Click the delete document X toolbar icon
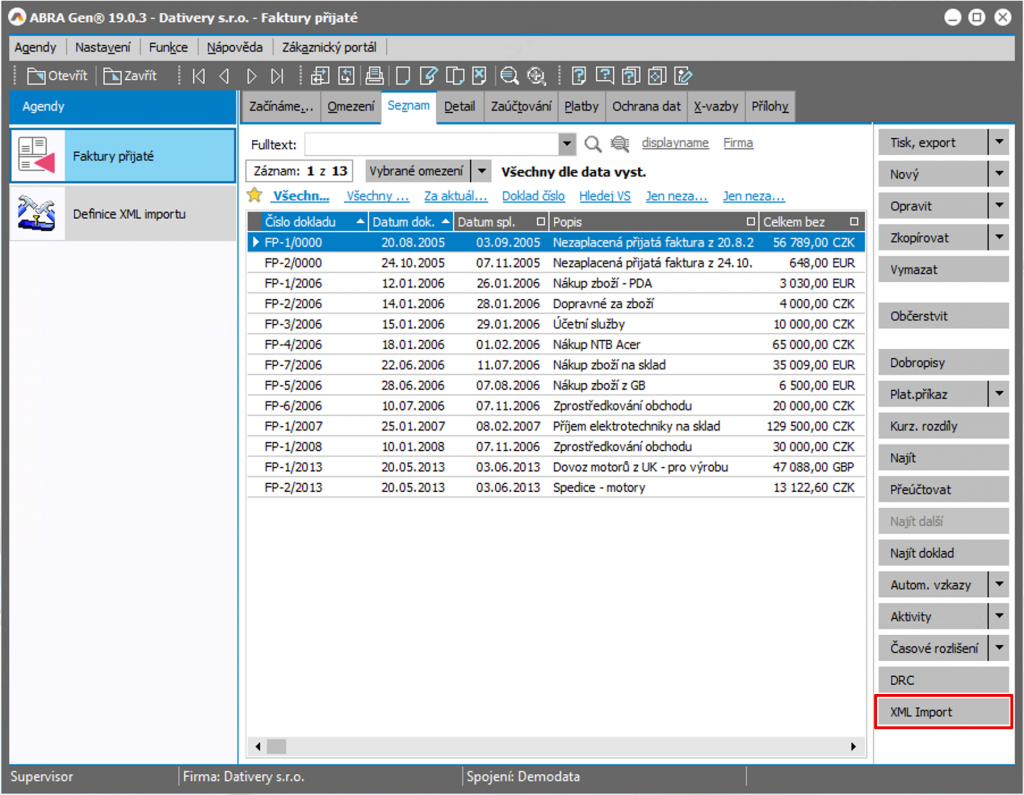 479,76
